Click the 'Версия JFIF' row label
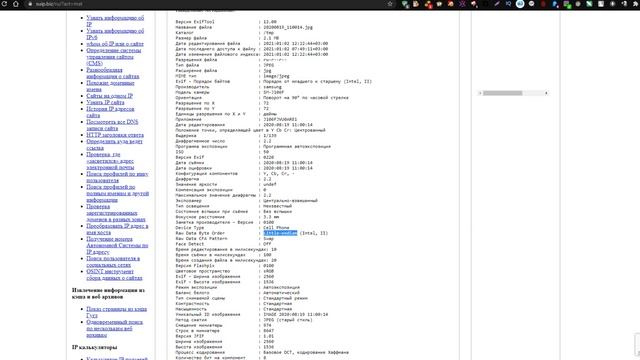 190,336
